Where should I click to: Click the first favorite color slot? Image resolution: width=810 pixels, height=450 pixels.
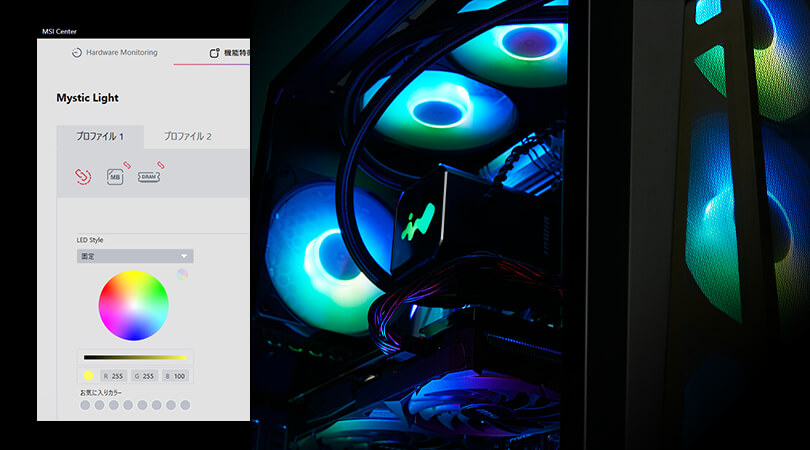85,405
